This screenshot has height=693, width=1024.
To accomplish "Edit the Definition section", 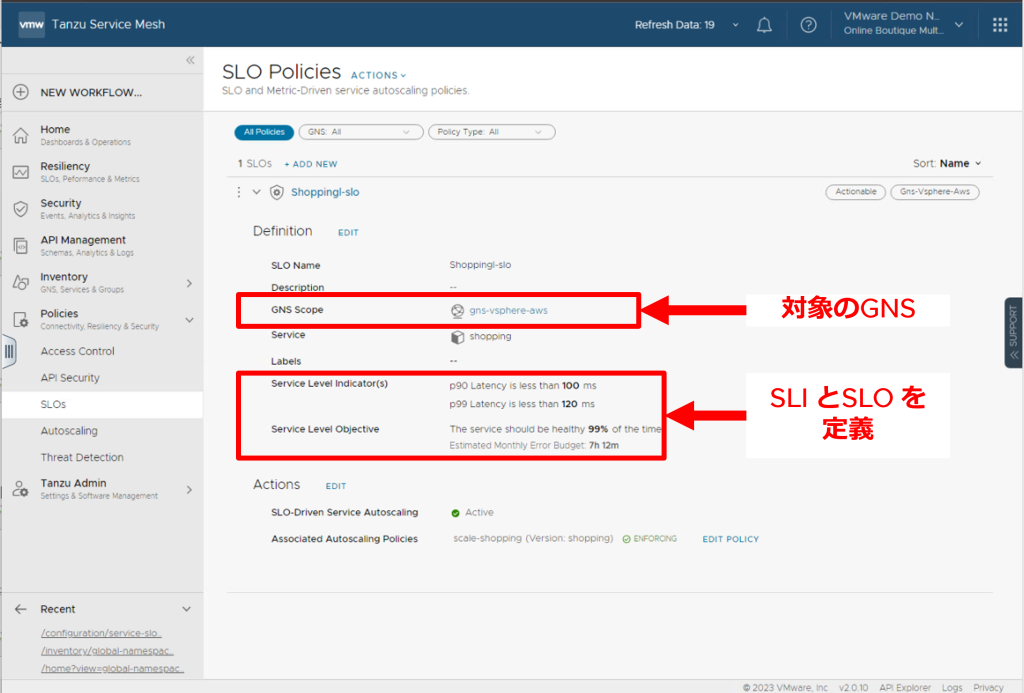I will tap(348, 233).
